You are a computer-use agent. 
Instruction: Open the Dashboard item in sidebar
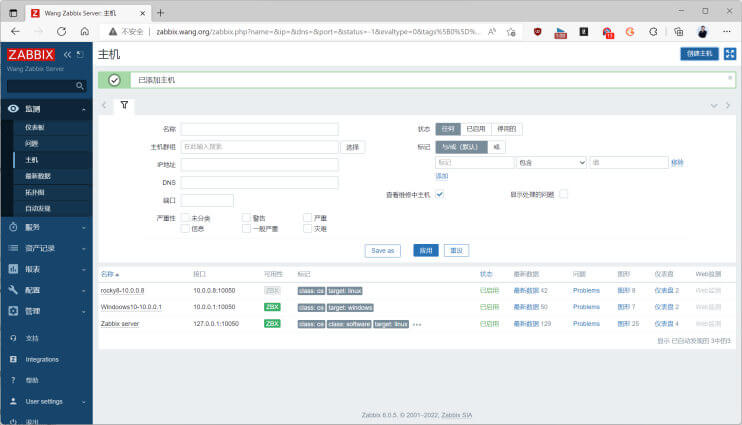pyautogui.click(x=35, y=127)
